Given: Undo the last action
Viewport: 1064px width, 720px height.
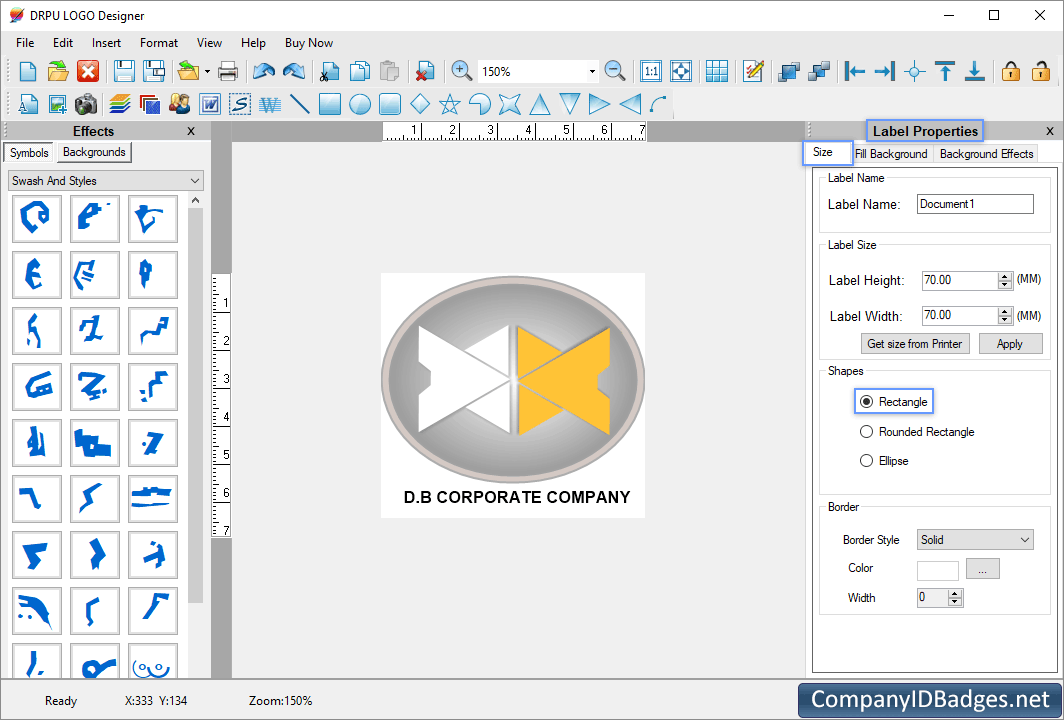Looking at the screenshot, I should click(263, 71).
